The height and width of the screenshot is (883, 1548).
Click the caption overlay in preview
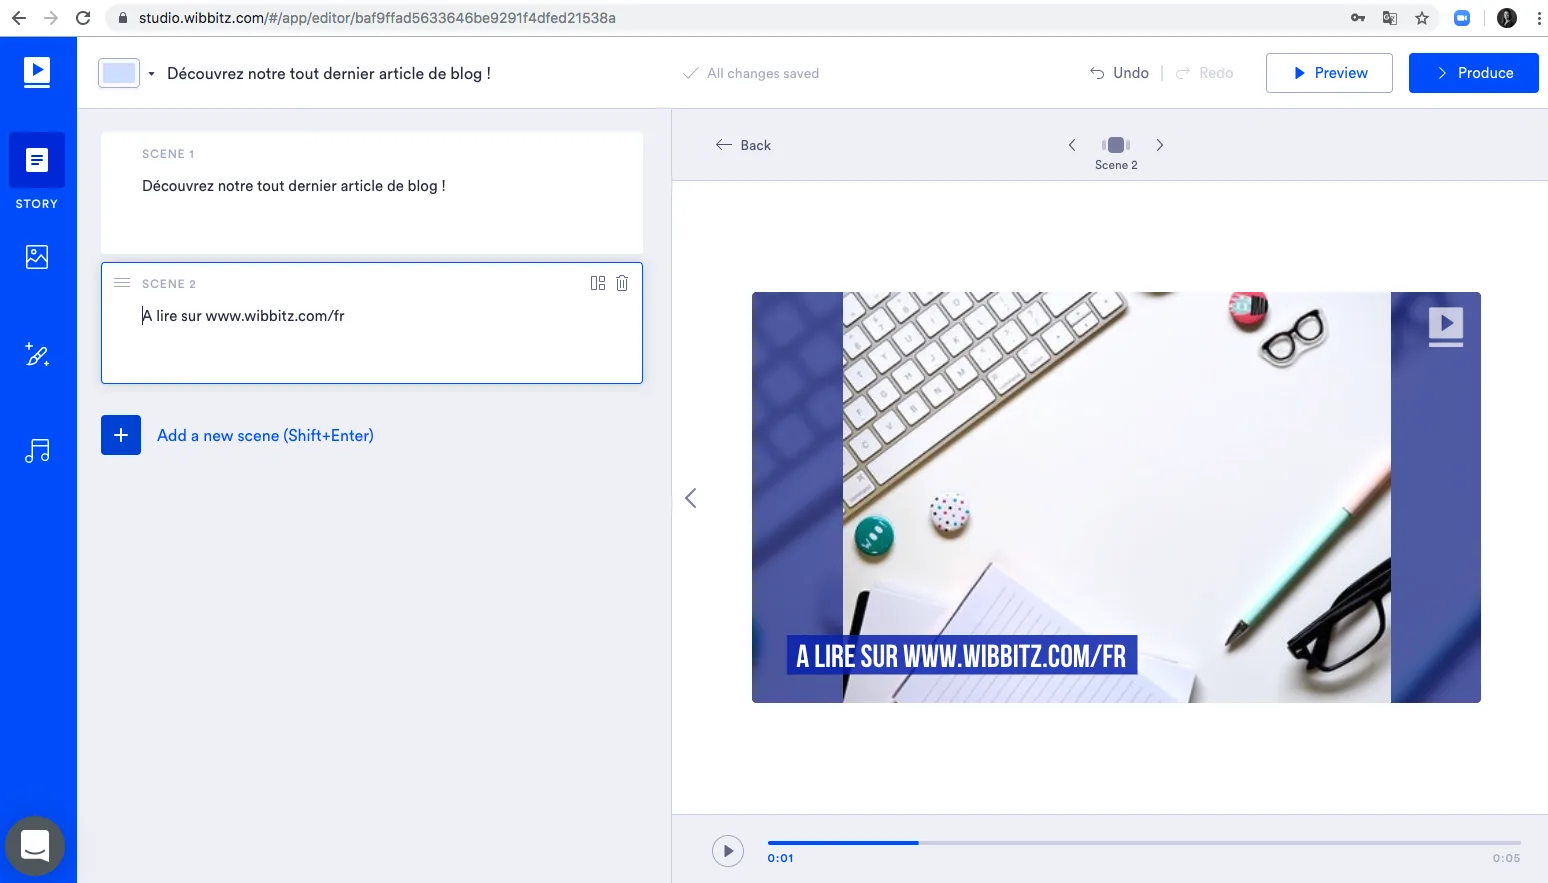click(x=962, y=655)
